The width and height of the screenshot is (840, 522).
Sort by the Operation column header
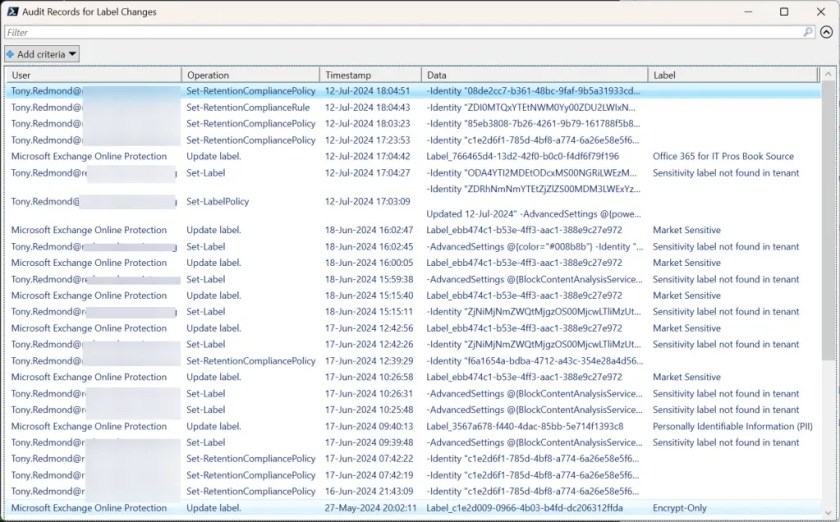click(x=250, y=75)
